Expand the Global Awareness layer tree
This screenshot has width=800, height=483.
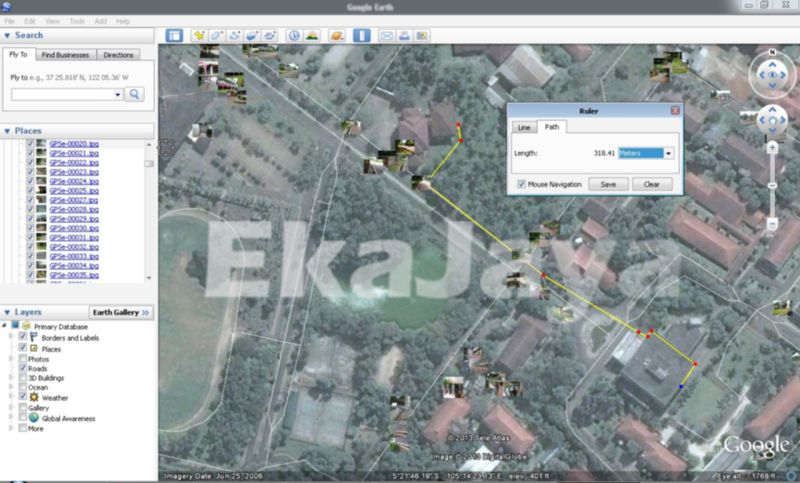[10, 418]
